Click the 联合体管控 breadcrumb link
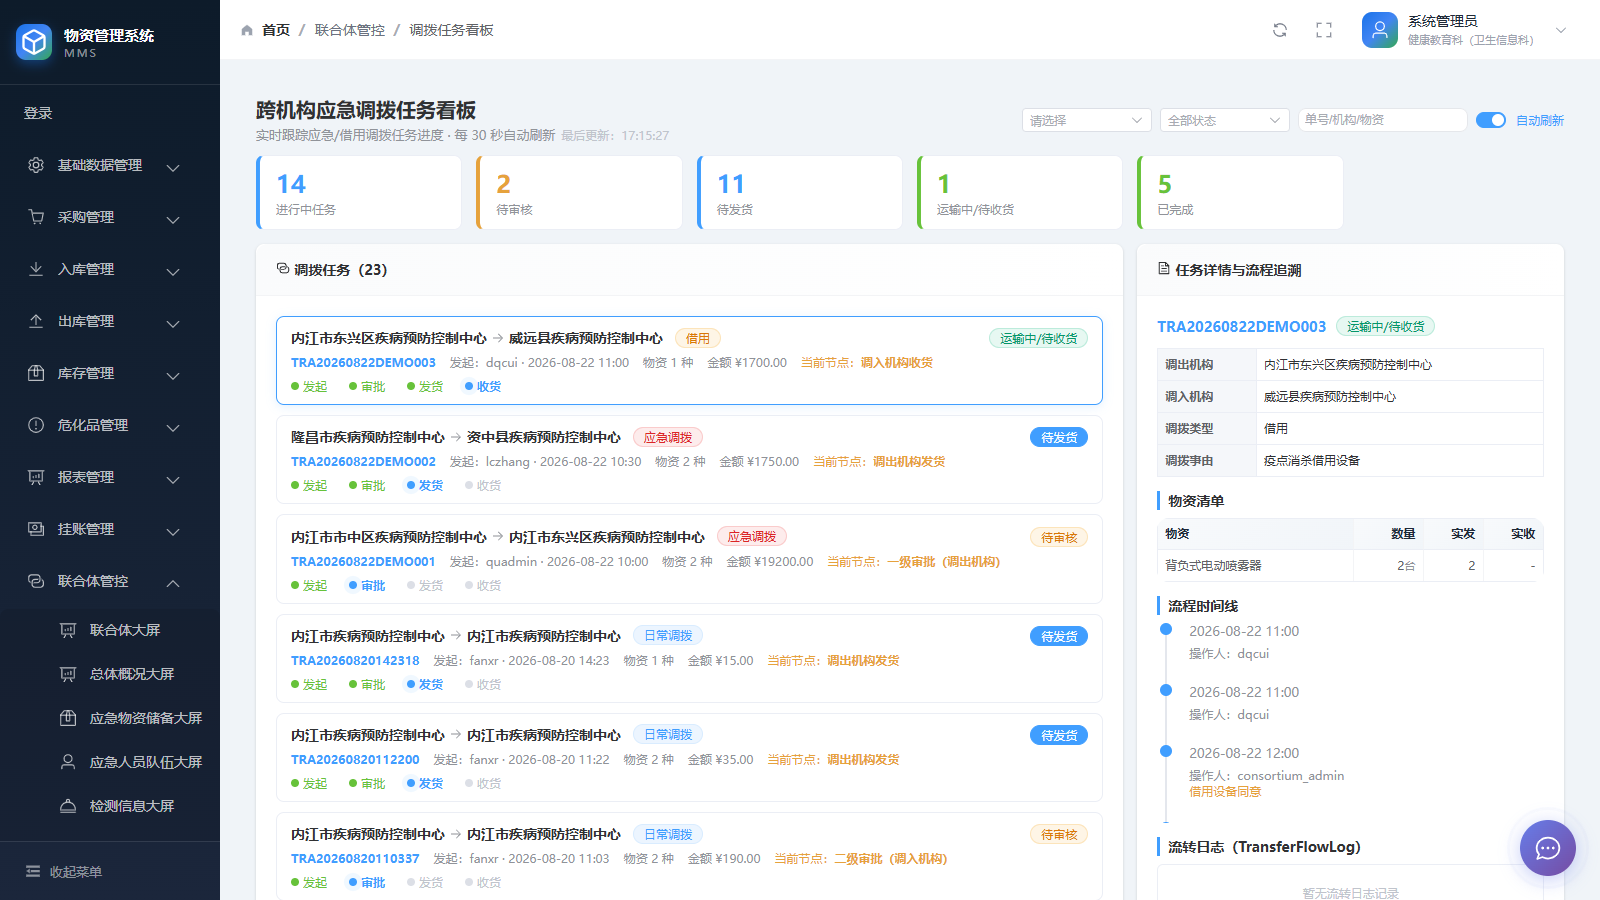Image resolution: width=1600 pixels, height=900 pixels. (350, 30)
